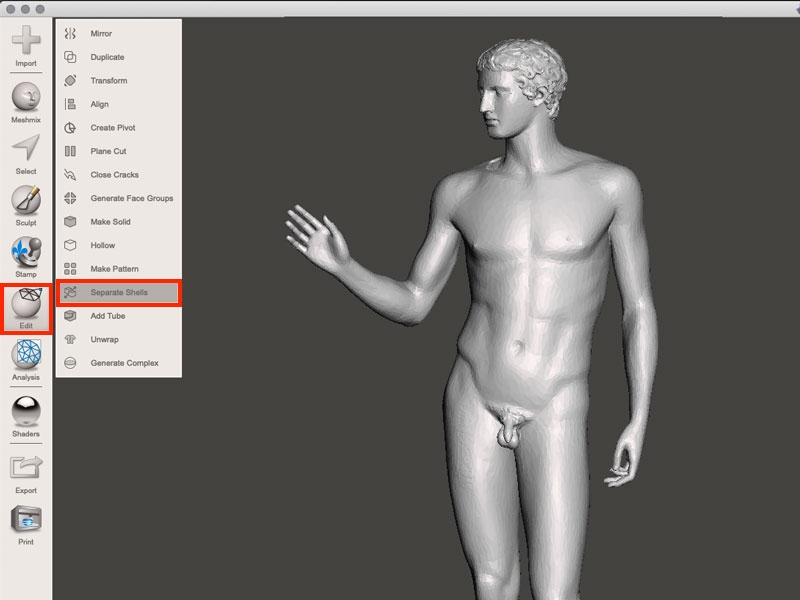Image resolution: width=800 pixels, height=600 pixels.
Task: Click the Export icon
Action: (x=26, y=468)
